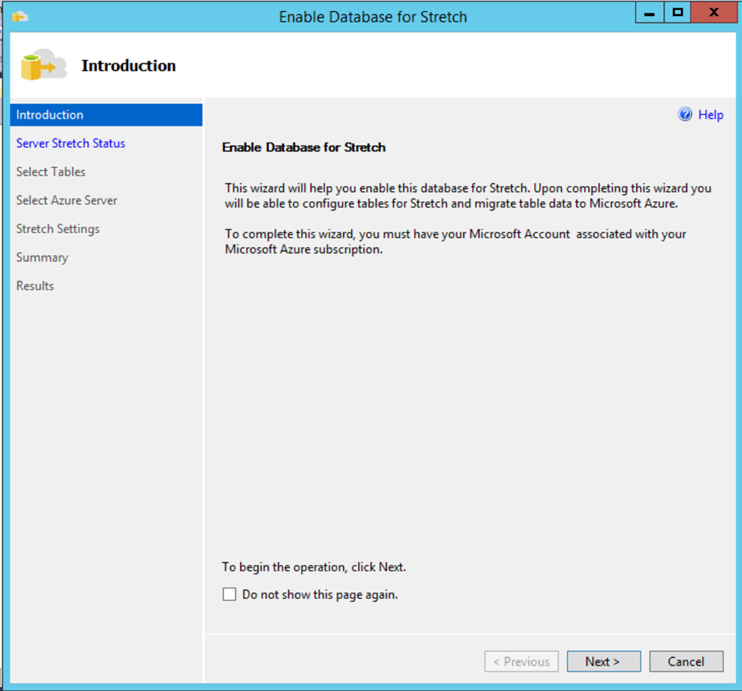Close the wizard with the red X
Screen dimensions: 742x691
tap(714, 13)
